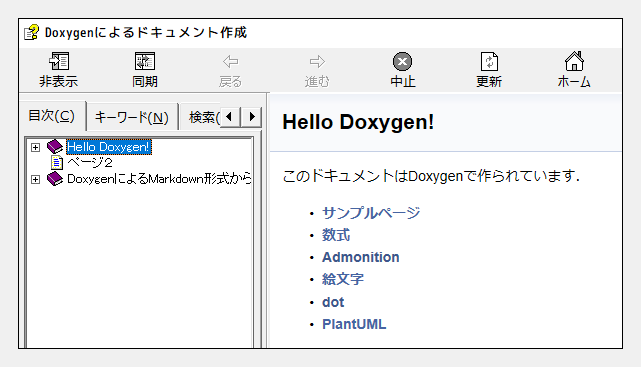
Task: Click the book icon beside DoxygenによるMarkdown形式から
Action: [55, 179]
